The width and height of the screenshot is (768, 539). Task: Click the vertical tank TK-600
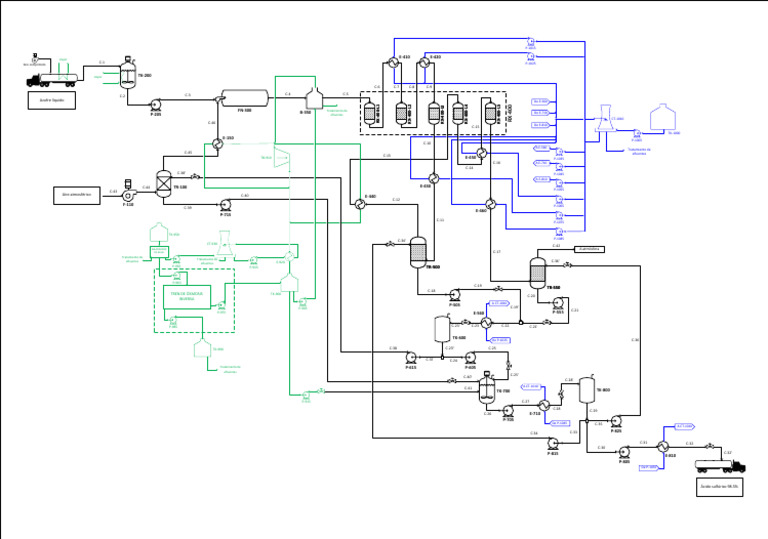443,329
